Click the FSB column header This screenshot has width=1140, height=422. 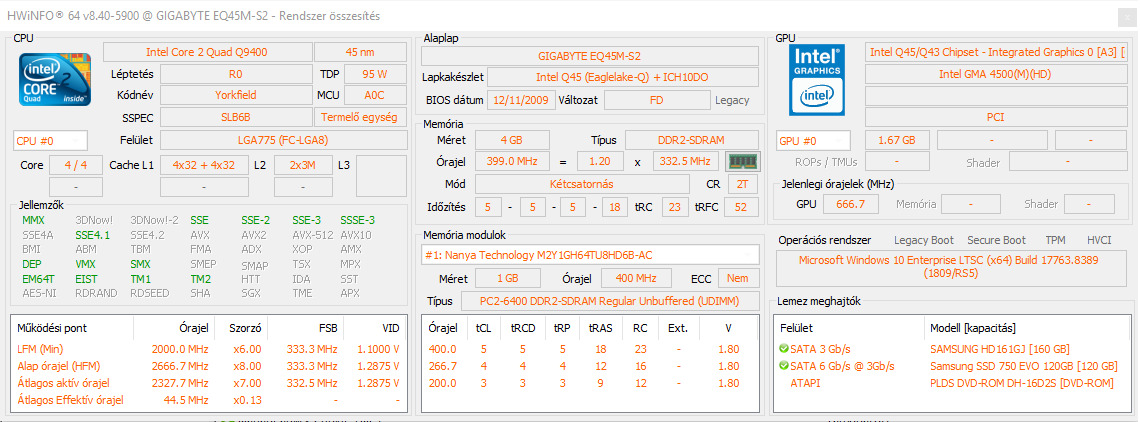pos(305,328)
